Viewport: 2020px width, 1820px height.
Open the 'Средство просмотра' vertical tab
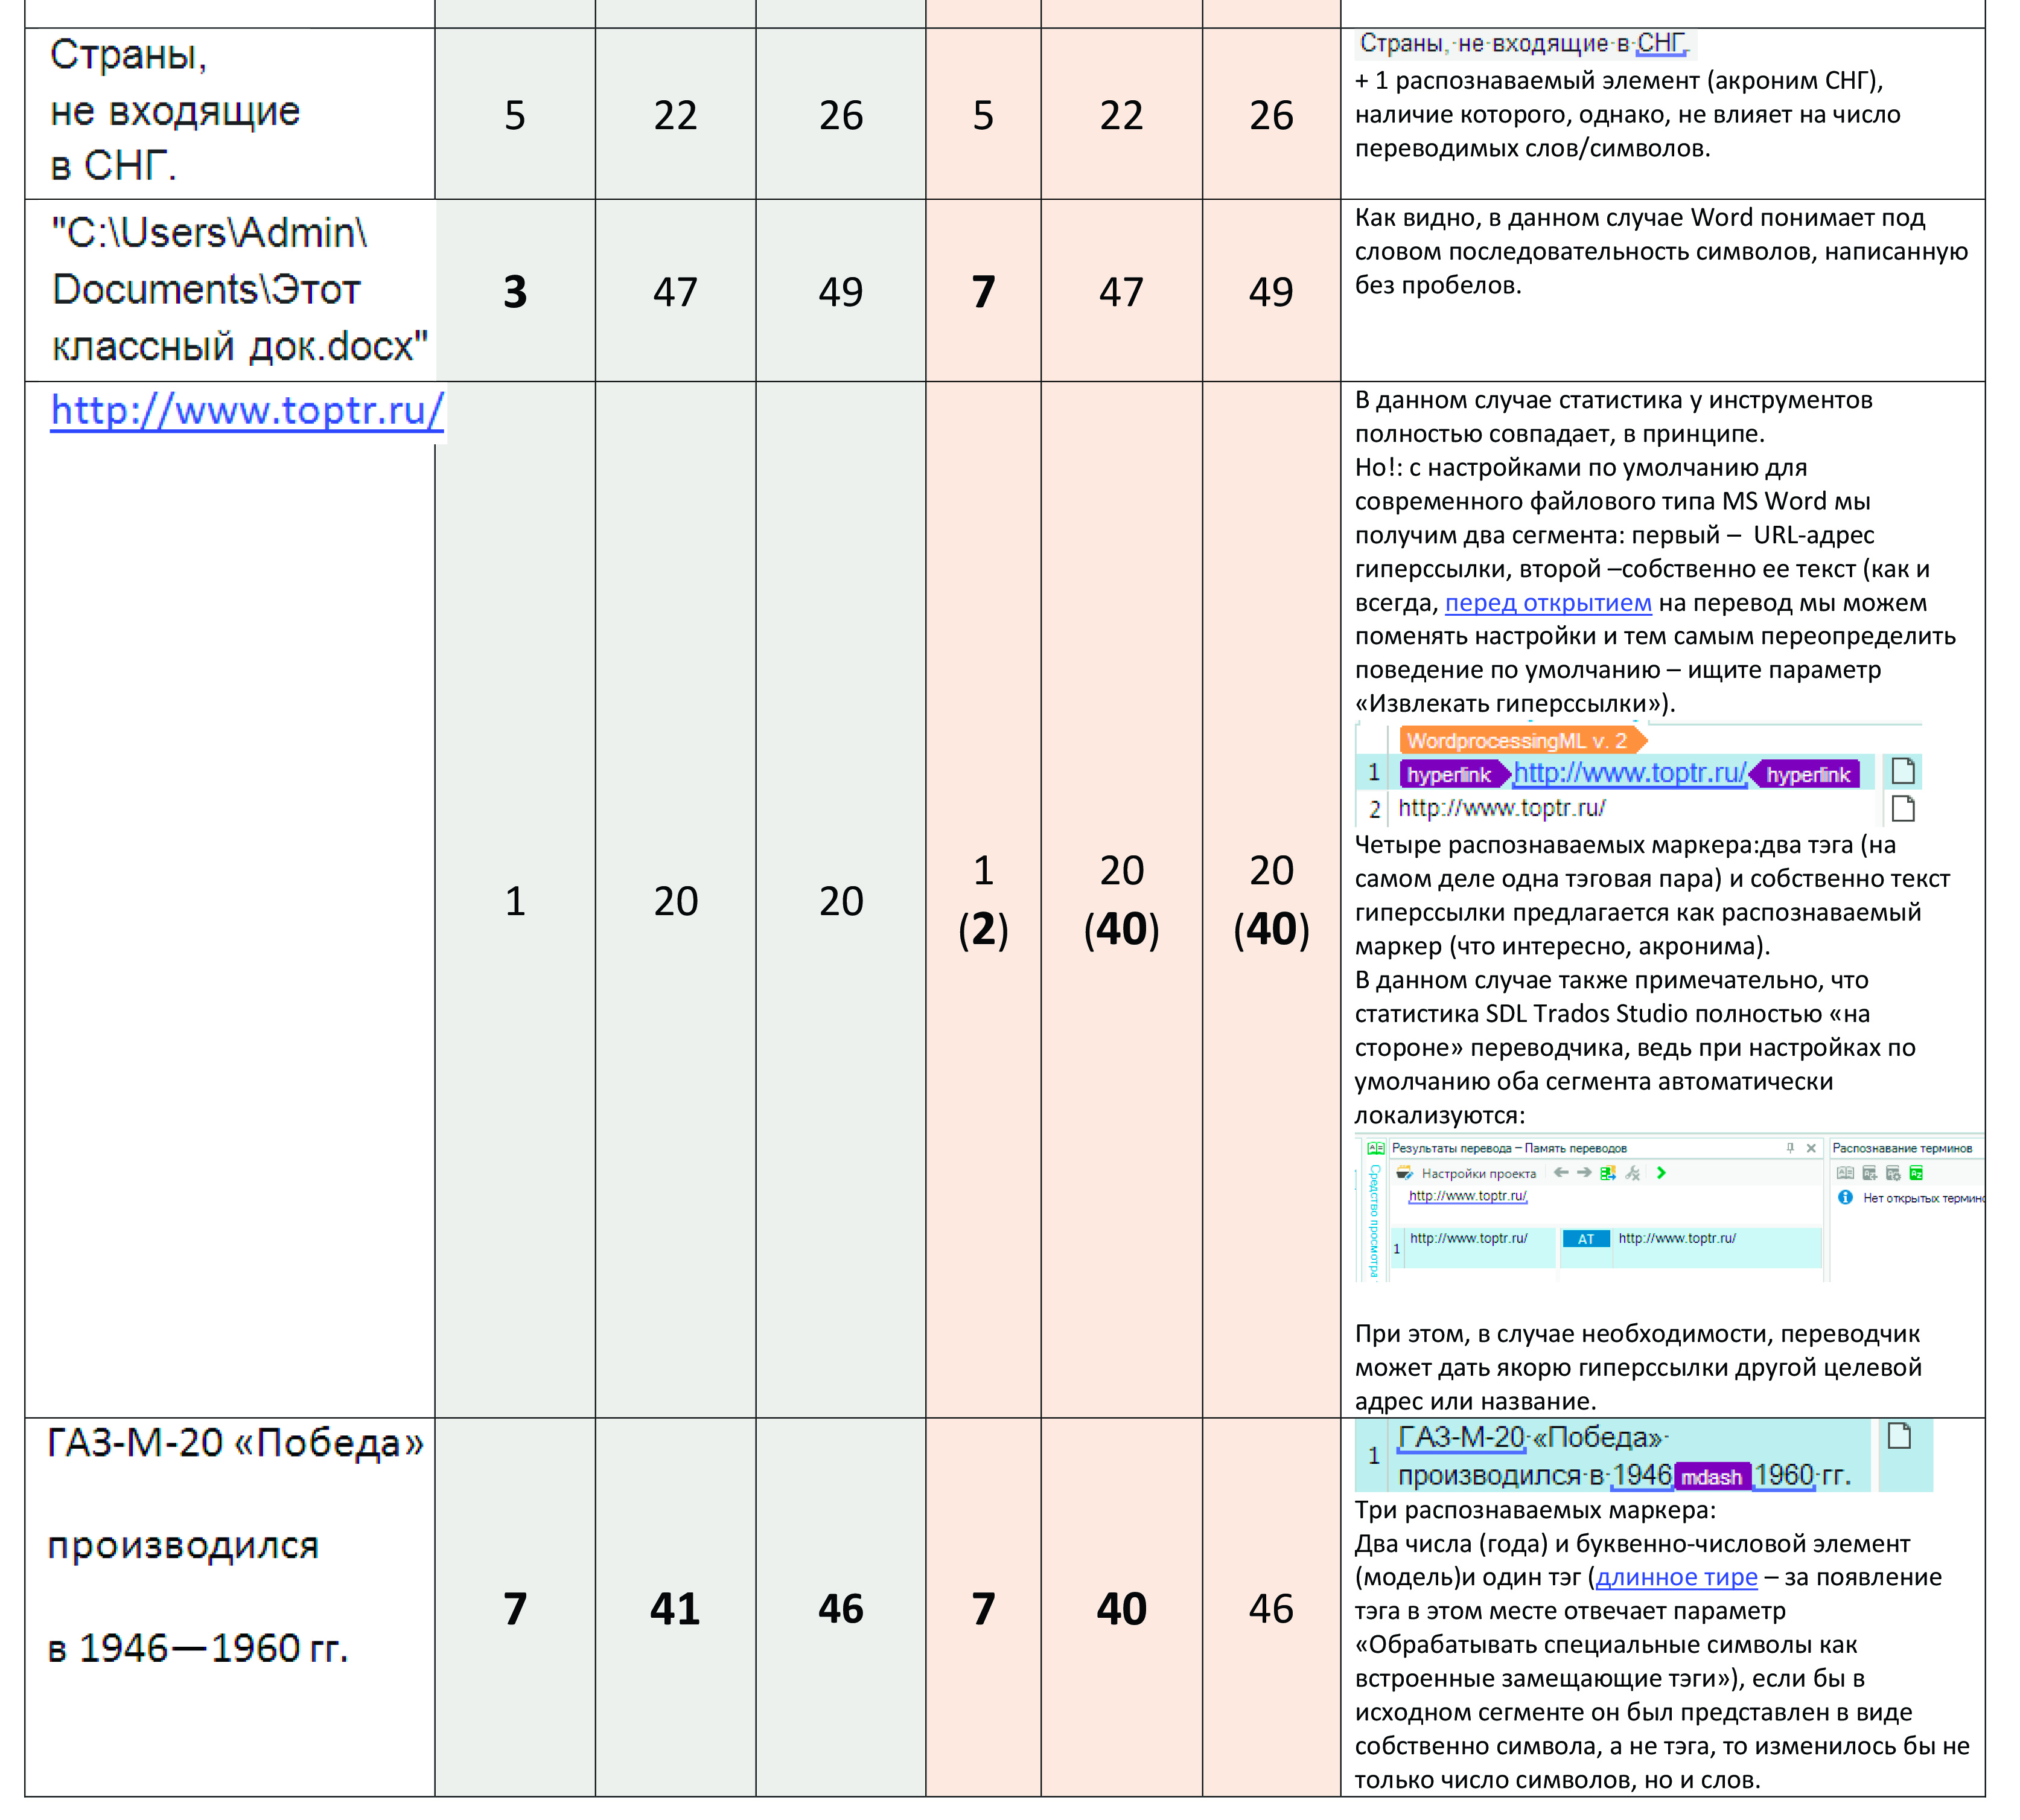pyautogui.click(x=1374, y=1220)
